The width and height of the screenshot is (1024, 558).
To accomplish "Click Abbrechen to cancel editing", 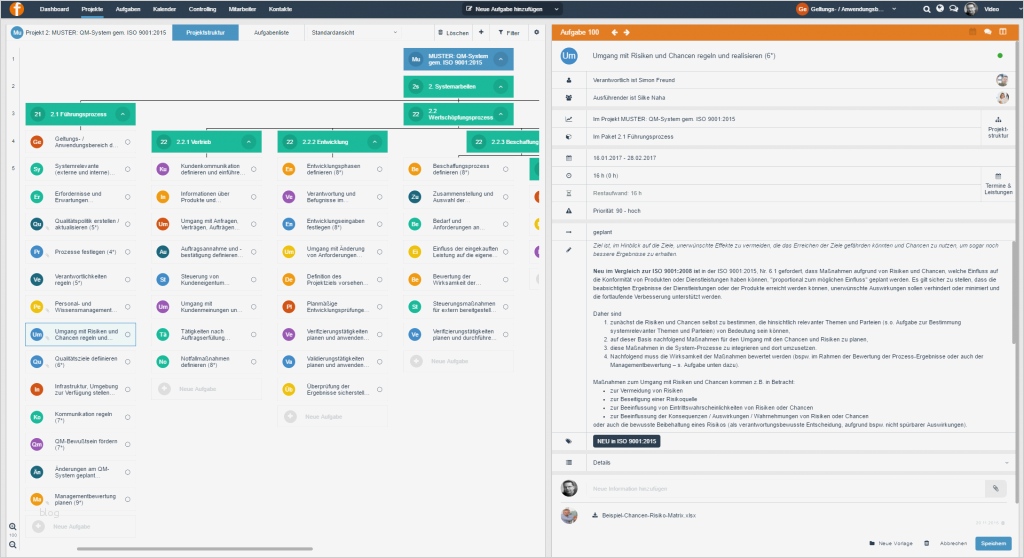I will (x=953, y=543).
